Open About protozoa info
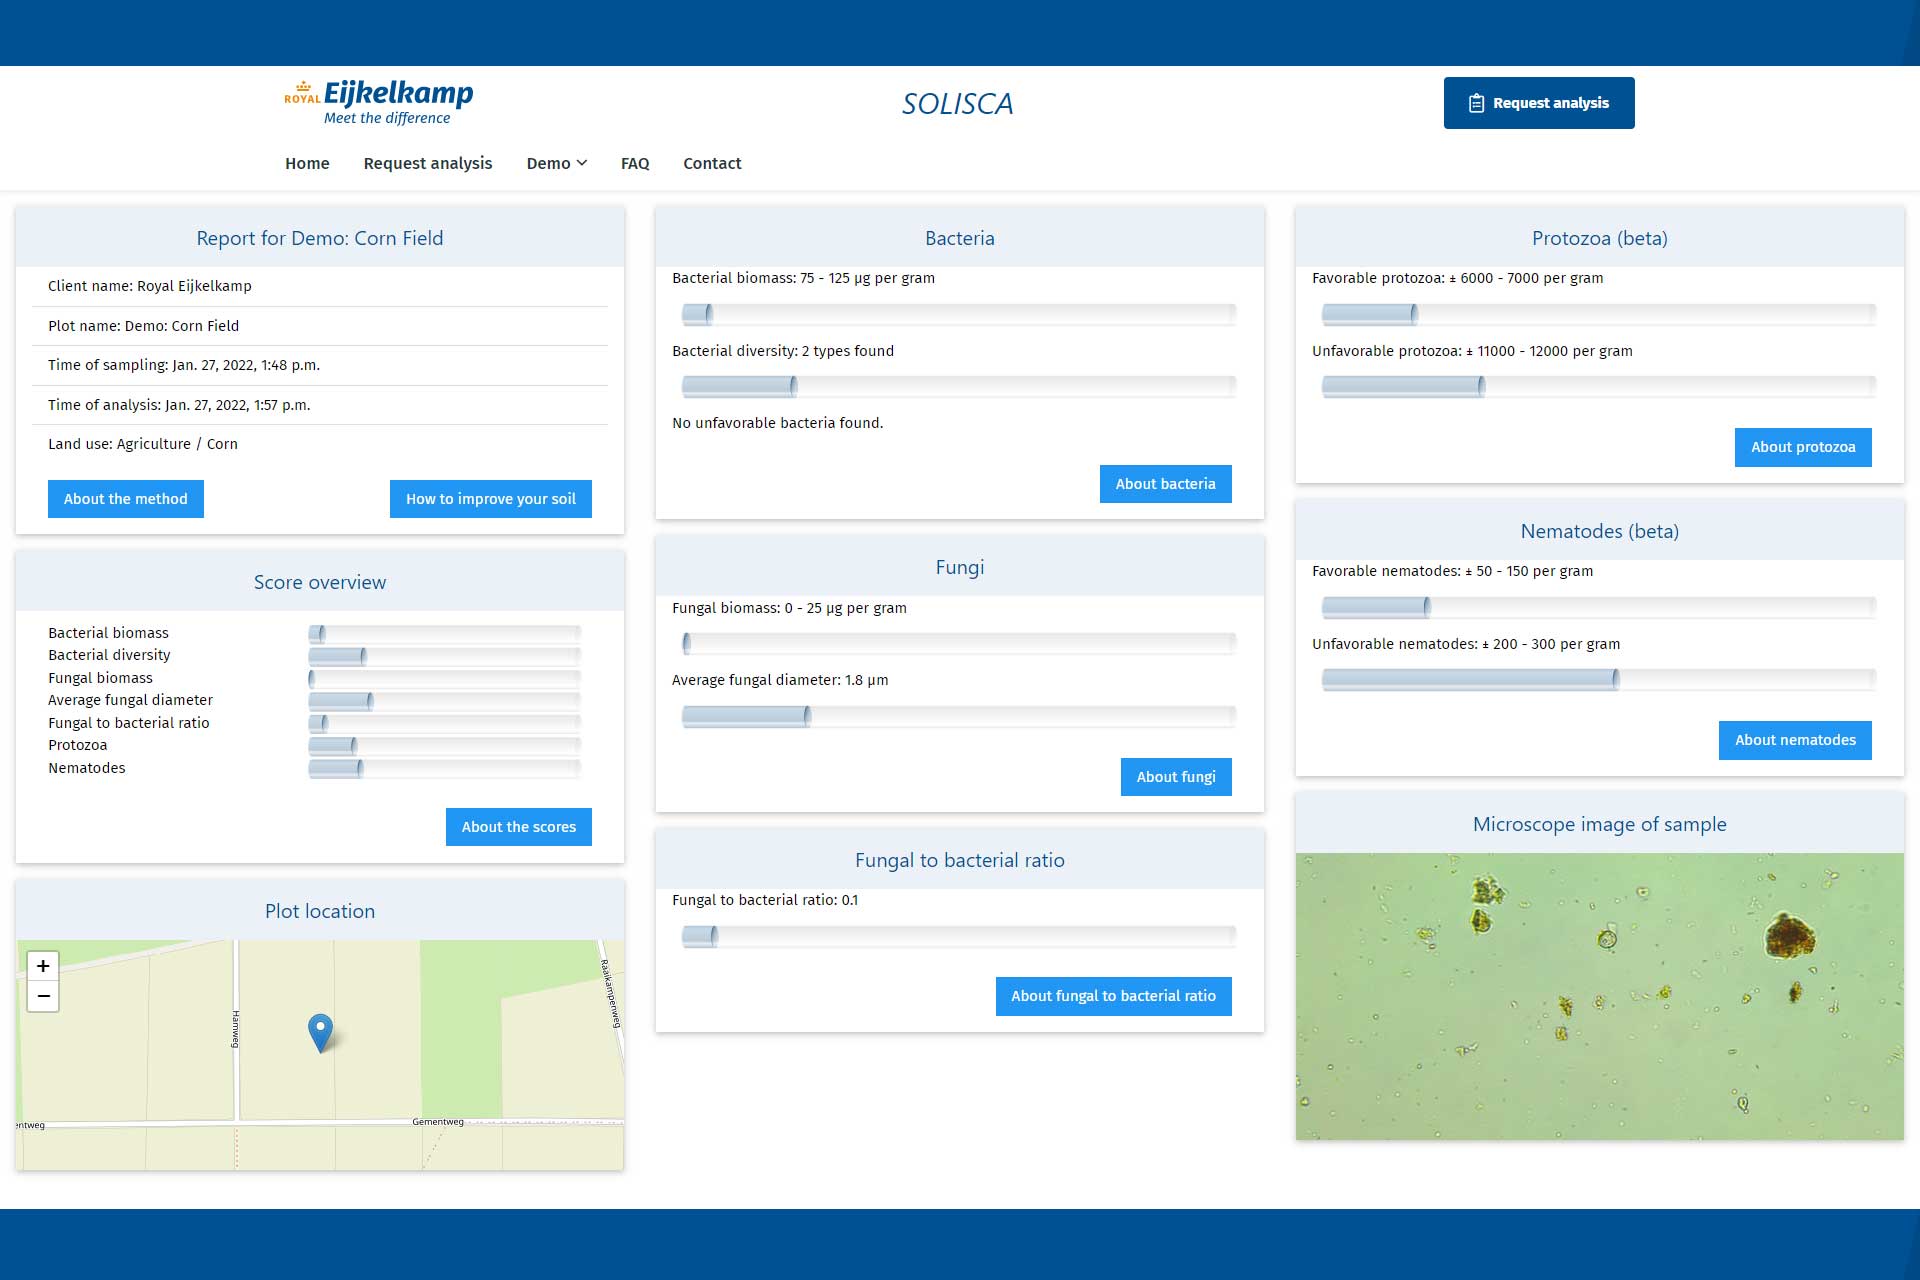 [x=1802, y=447]
